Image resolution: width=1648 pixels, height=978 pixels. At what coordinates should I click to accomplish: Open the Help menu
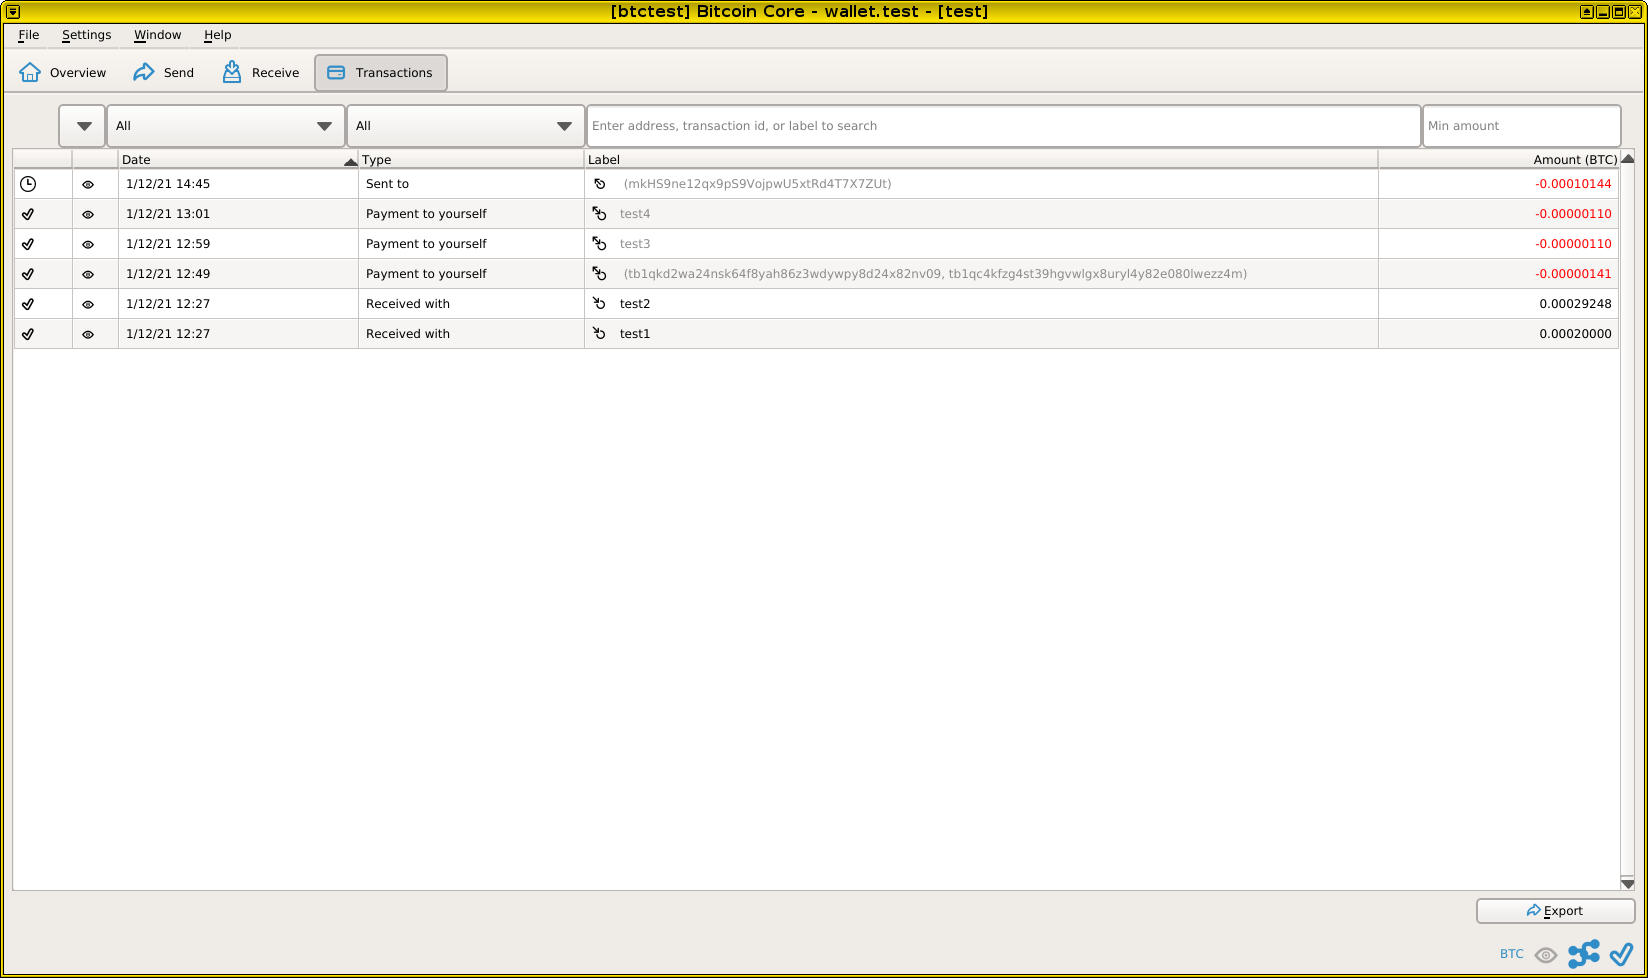coord(218,35)
